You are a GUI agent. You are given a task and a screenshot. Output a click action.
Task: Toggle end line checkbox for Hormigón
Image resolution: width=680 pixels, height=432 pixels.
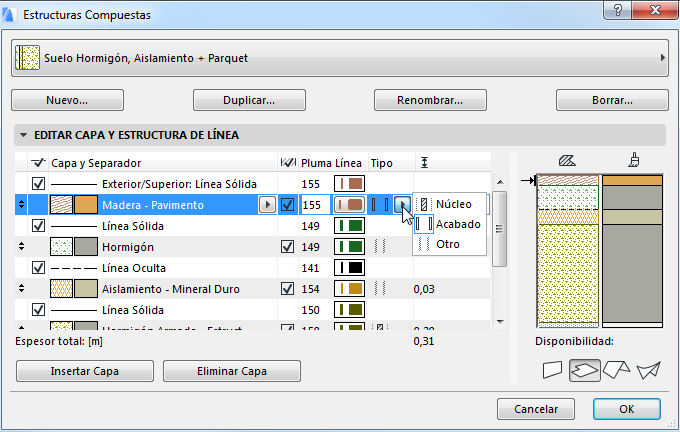click(288, 247)
